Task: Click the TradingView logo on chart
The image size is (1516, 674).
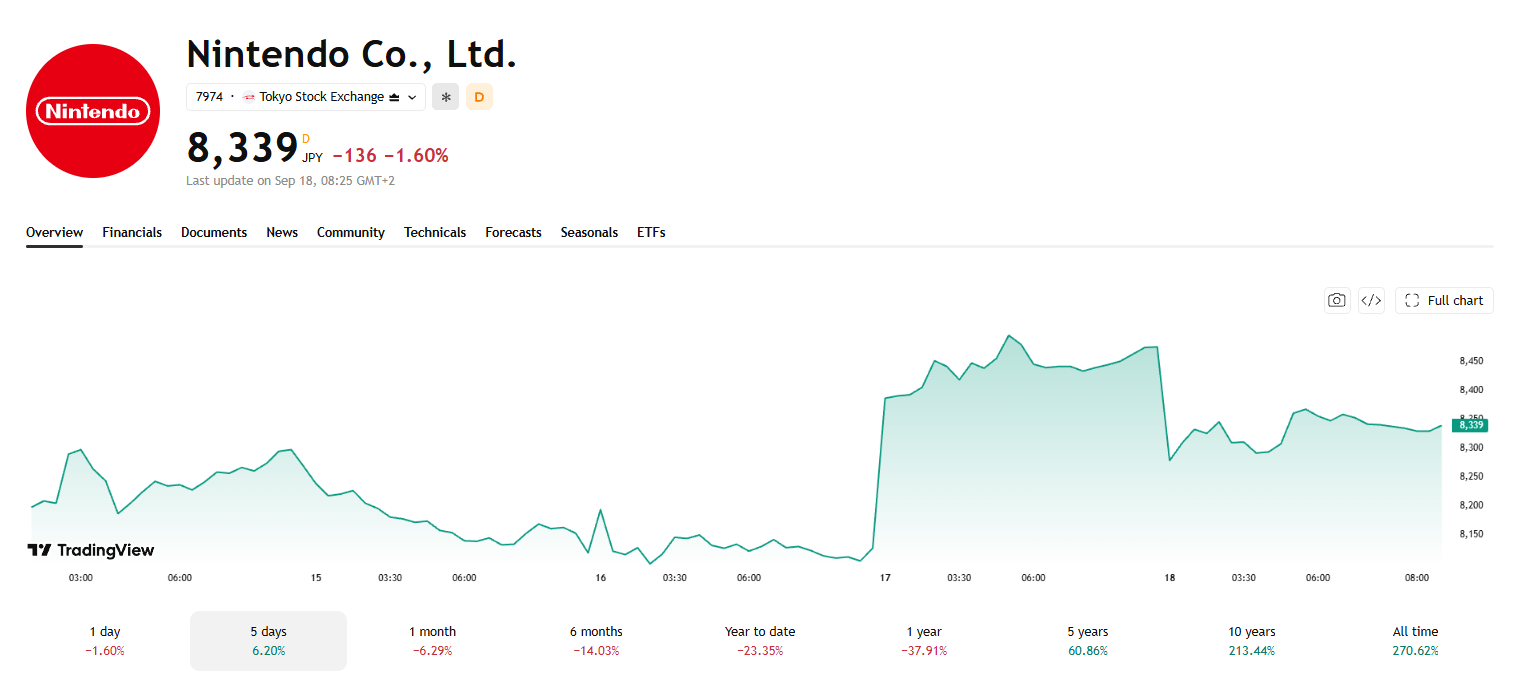Action: click(x=91, y=550)
